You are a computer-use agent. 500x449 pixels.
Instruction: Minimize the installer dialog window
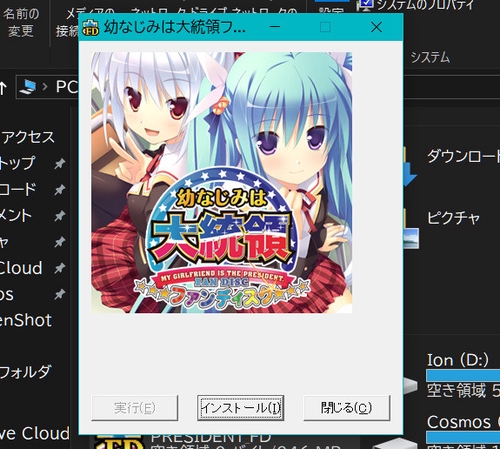[275, 27]
